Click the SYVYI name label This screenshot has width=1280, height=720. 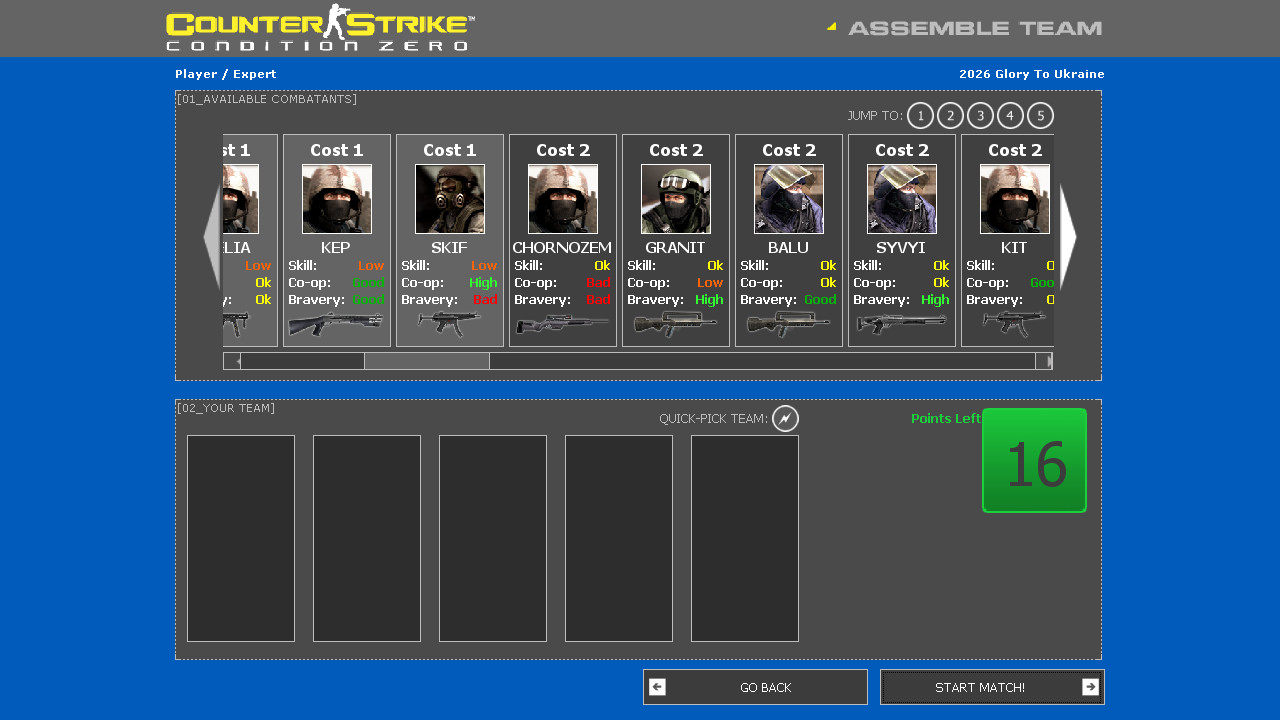[901, 248]
